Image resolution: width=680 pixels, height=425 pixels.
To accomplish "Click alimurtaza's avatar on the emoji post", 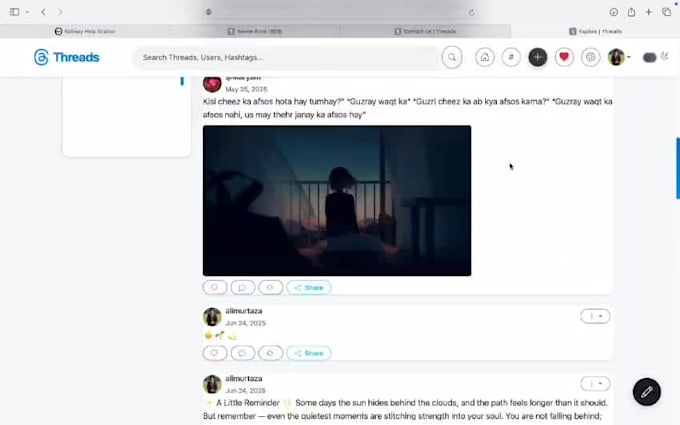I will [x=212, y=317].
